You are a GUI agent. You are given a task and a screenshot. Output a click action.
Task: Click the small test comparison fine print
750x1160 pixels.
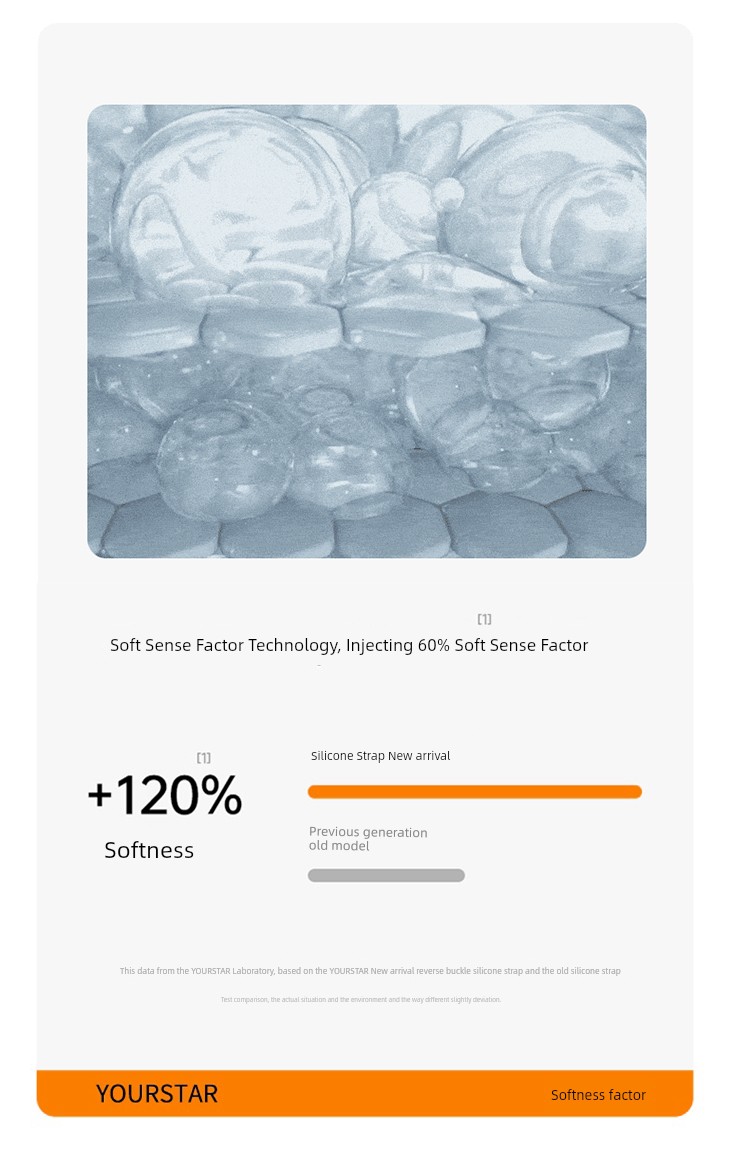click(361, 999)
